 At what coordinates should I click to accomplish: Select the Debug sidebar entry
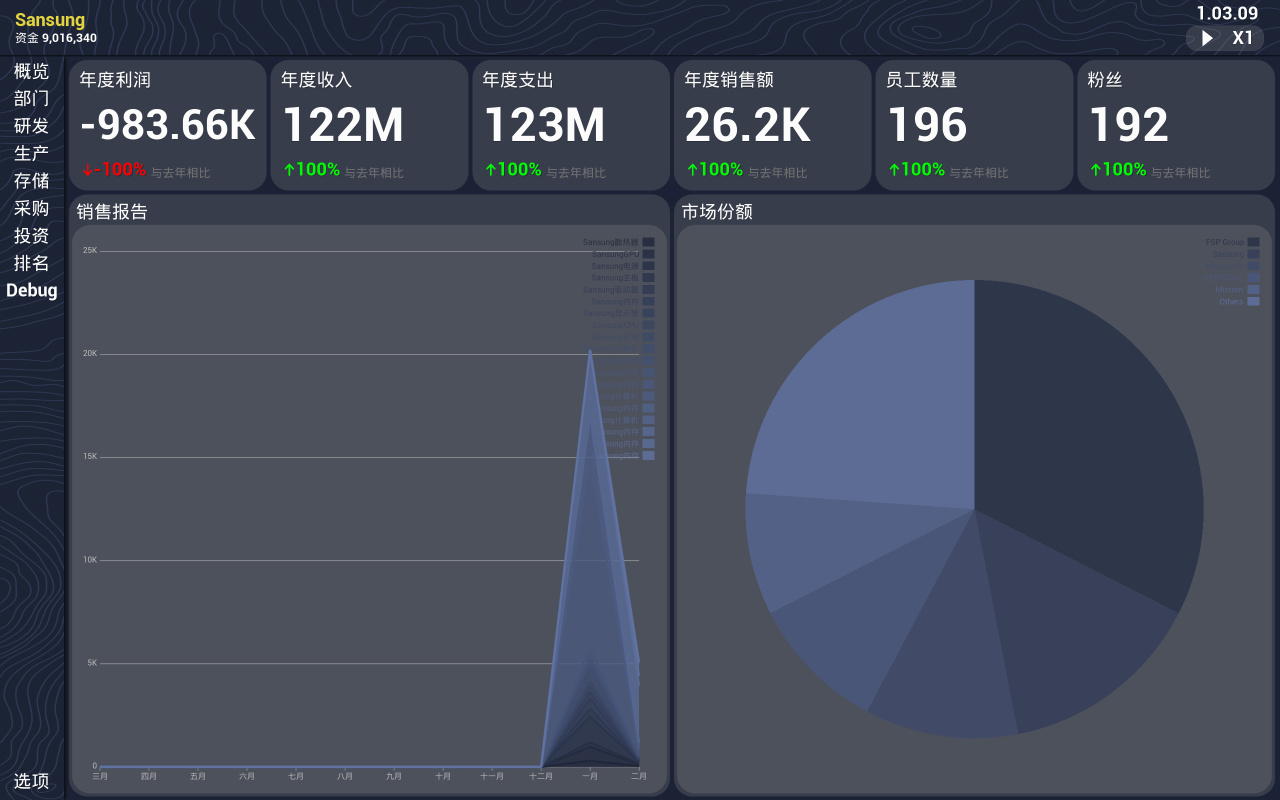(32, 291)
